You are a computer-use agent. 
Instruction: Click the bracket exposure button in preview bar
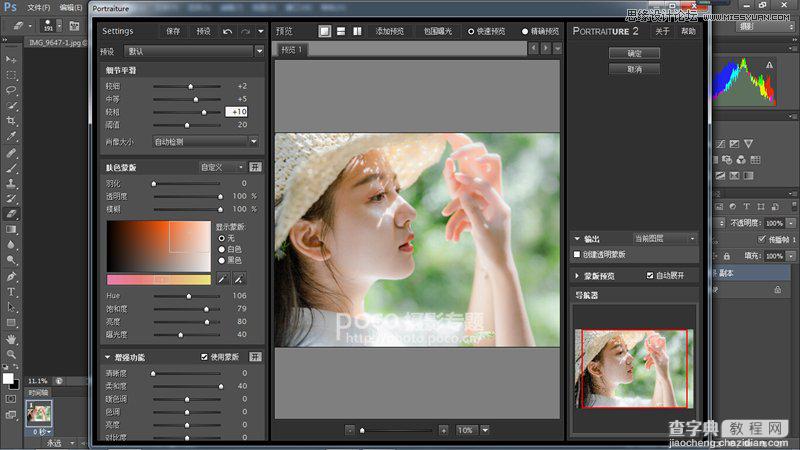[438, 31]
